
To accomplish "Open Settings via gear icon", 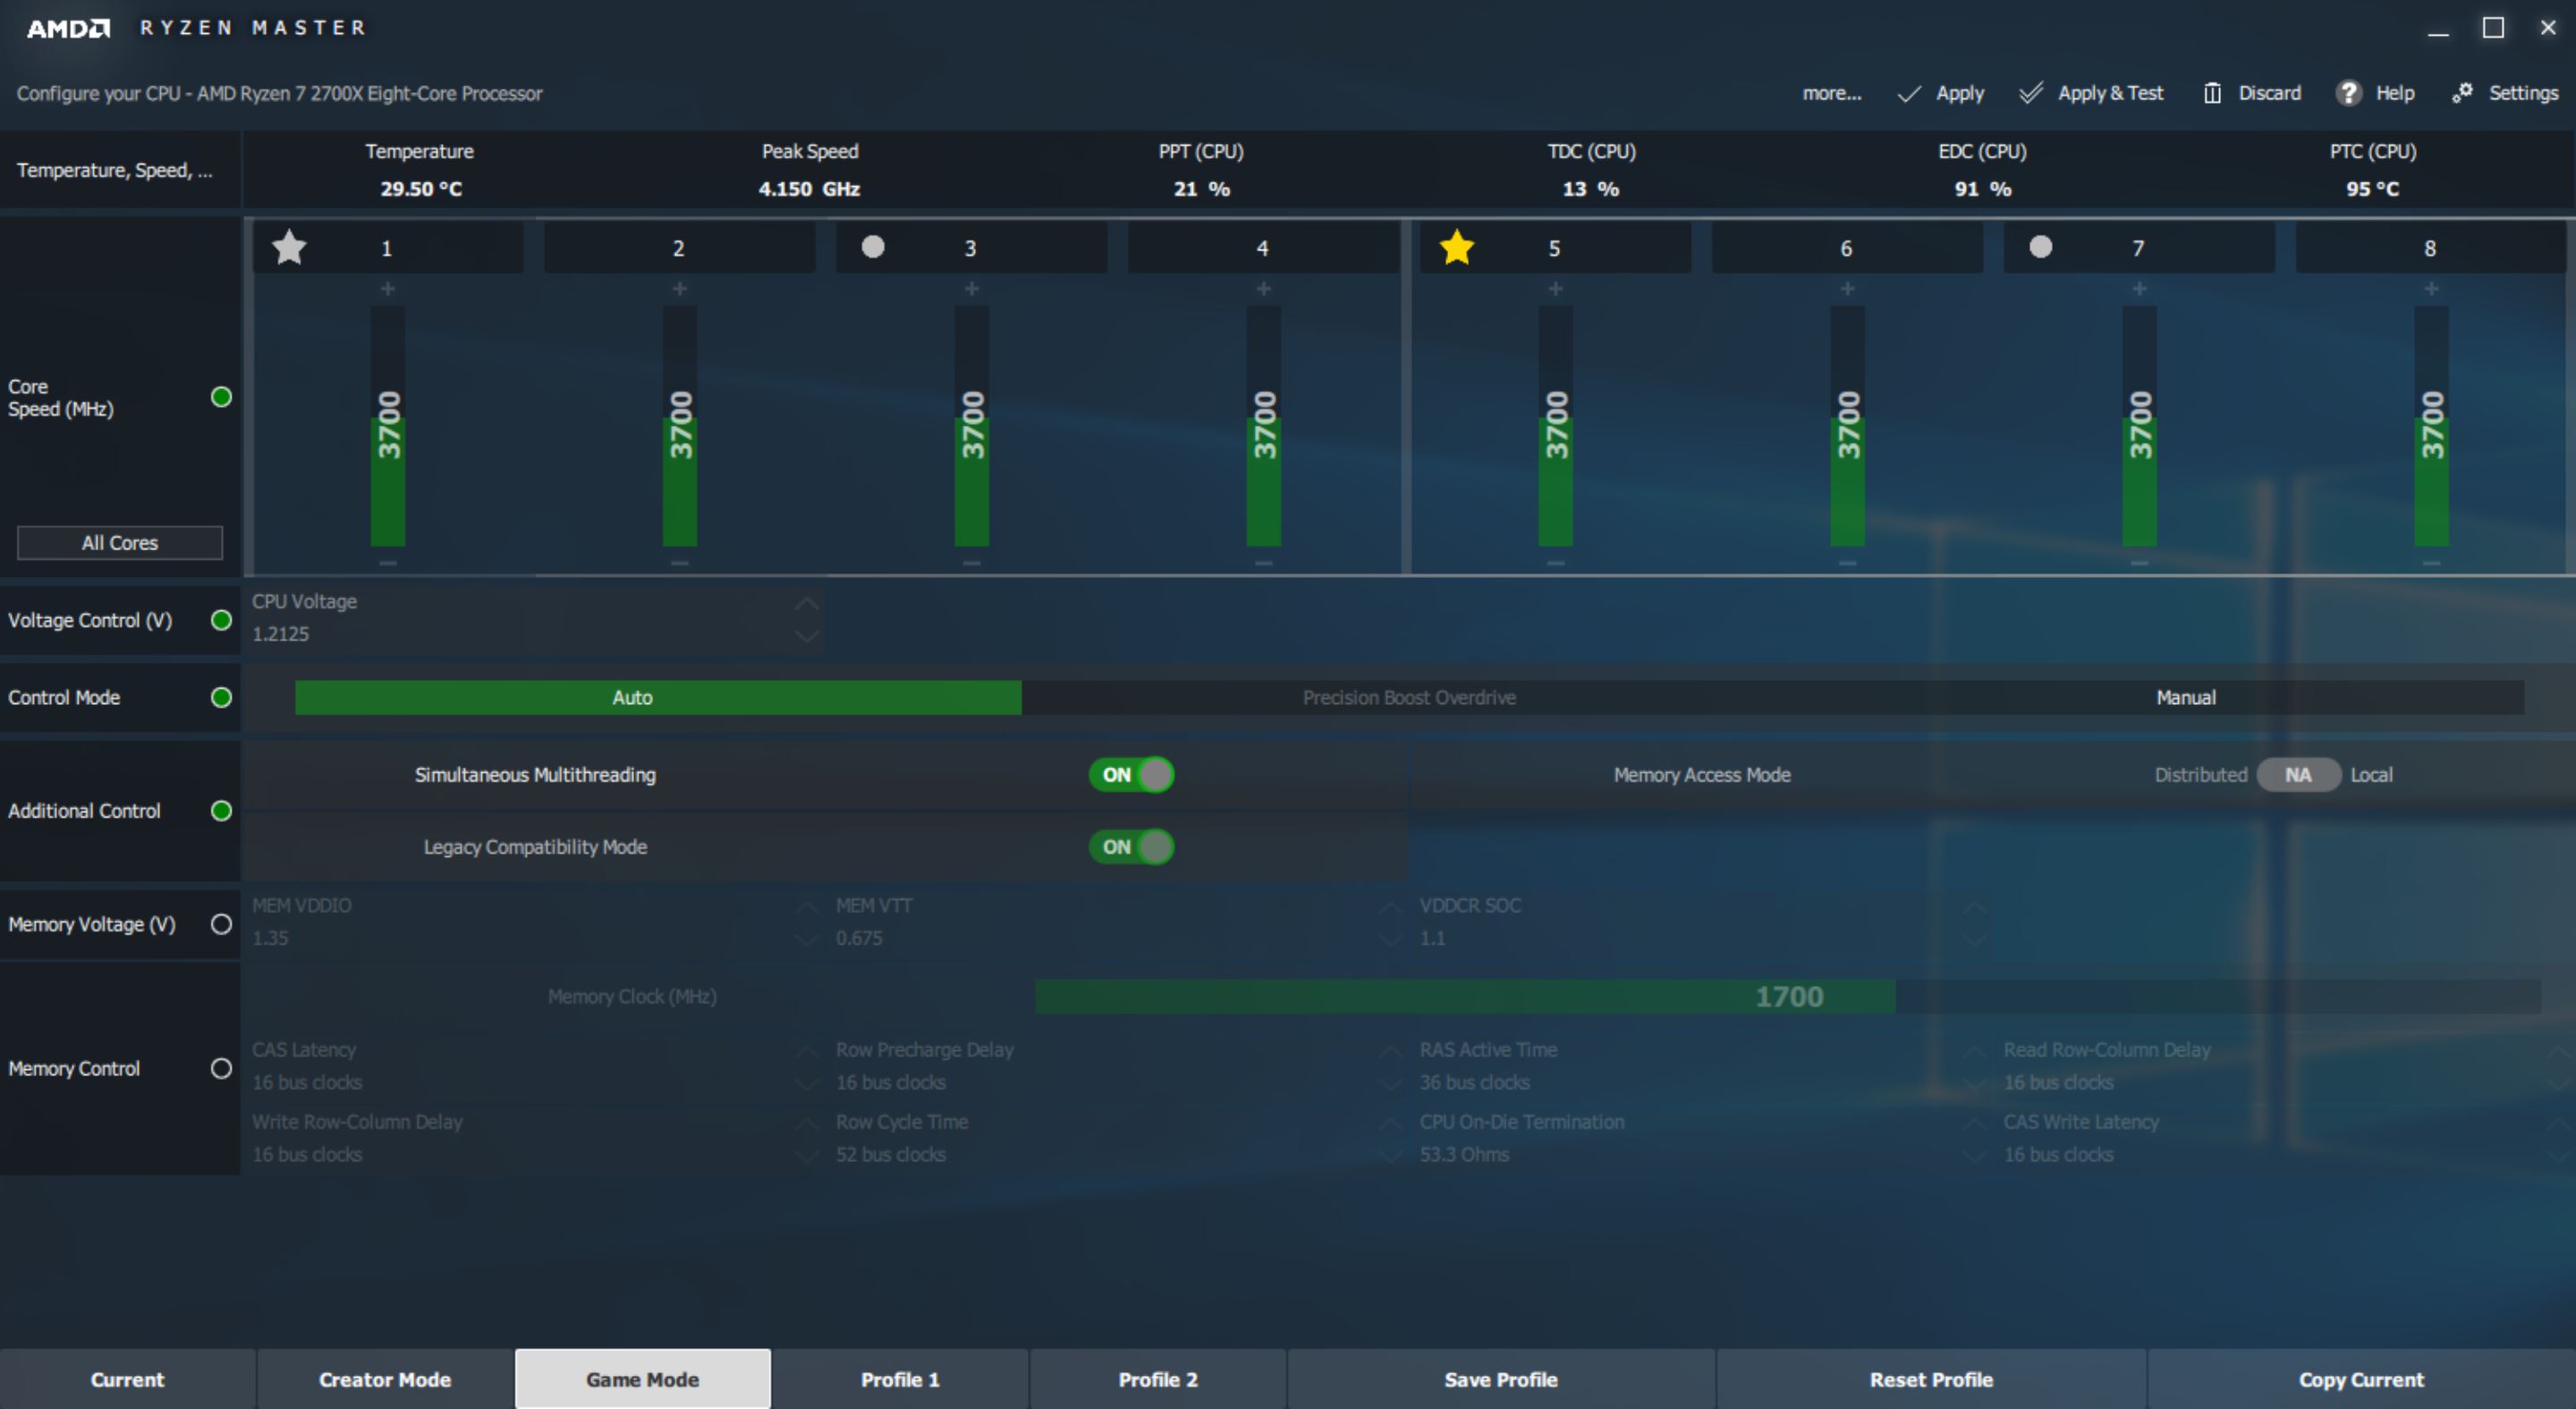I will [2462, 93].
